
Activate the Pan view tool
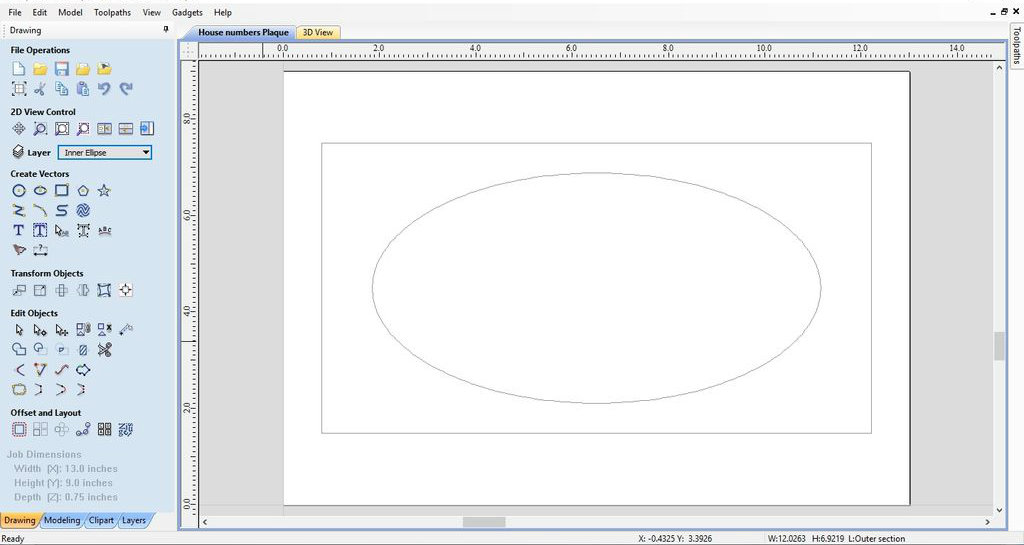tap(19, 129)
